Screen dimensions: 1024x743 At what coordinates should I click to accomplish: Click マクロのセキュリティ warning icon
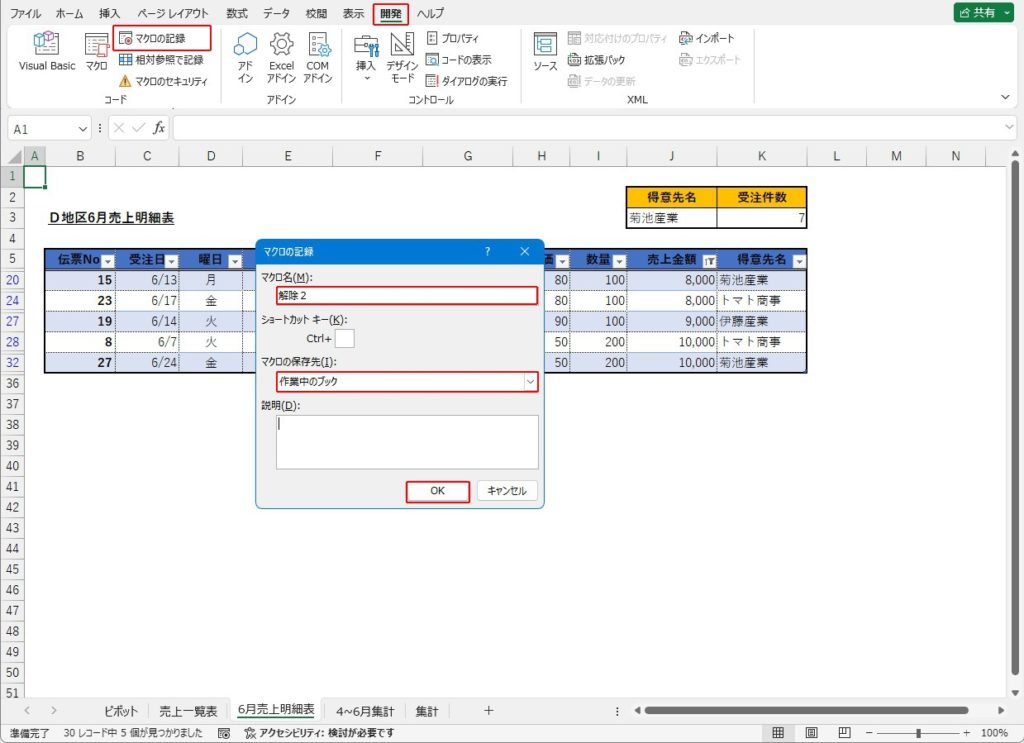pyautogui.click(x=125, y=81)
